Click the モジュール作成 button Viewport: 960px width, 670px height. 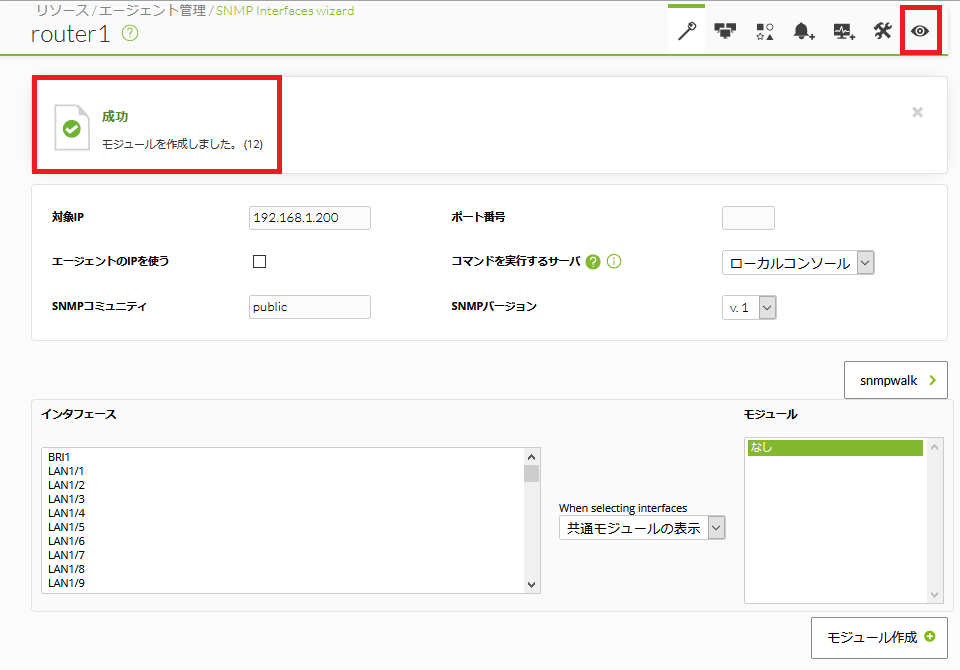pyautogui.click(x=879, y=638)
